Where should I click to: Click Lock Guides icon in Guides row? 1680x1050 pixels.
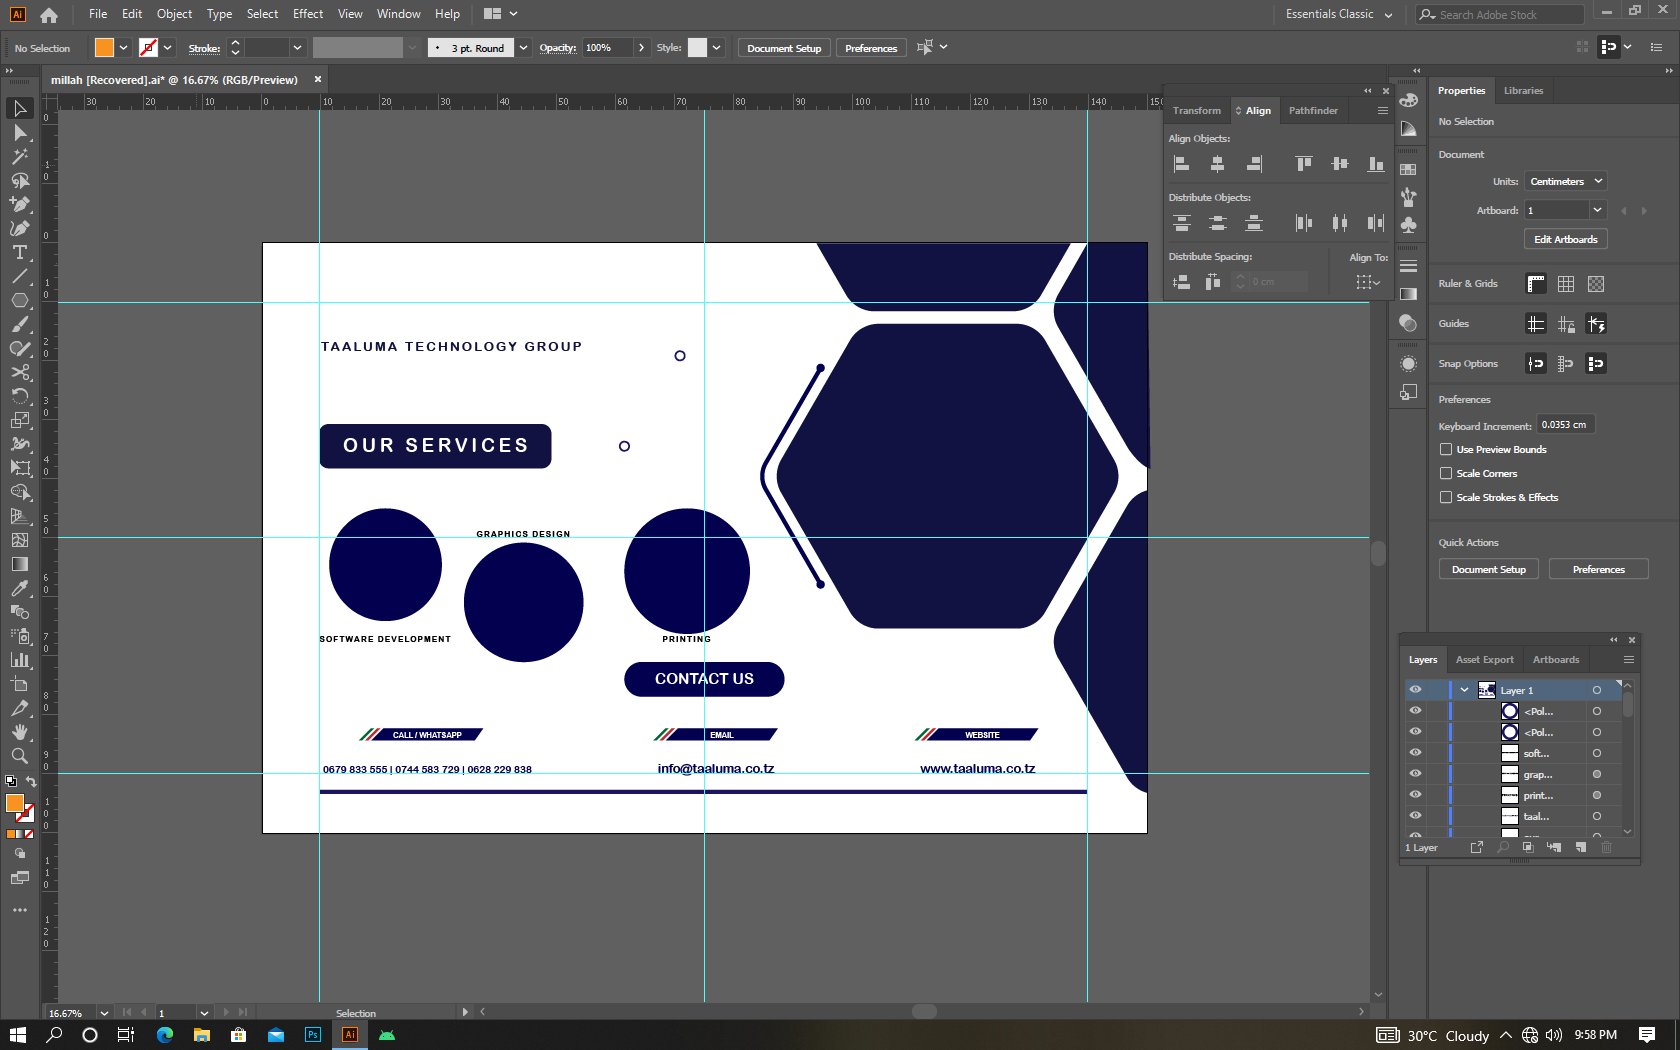tap(1566, 324)
